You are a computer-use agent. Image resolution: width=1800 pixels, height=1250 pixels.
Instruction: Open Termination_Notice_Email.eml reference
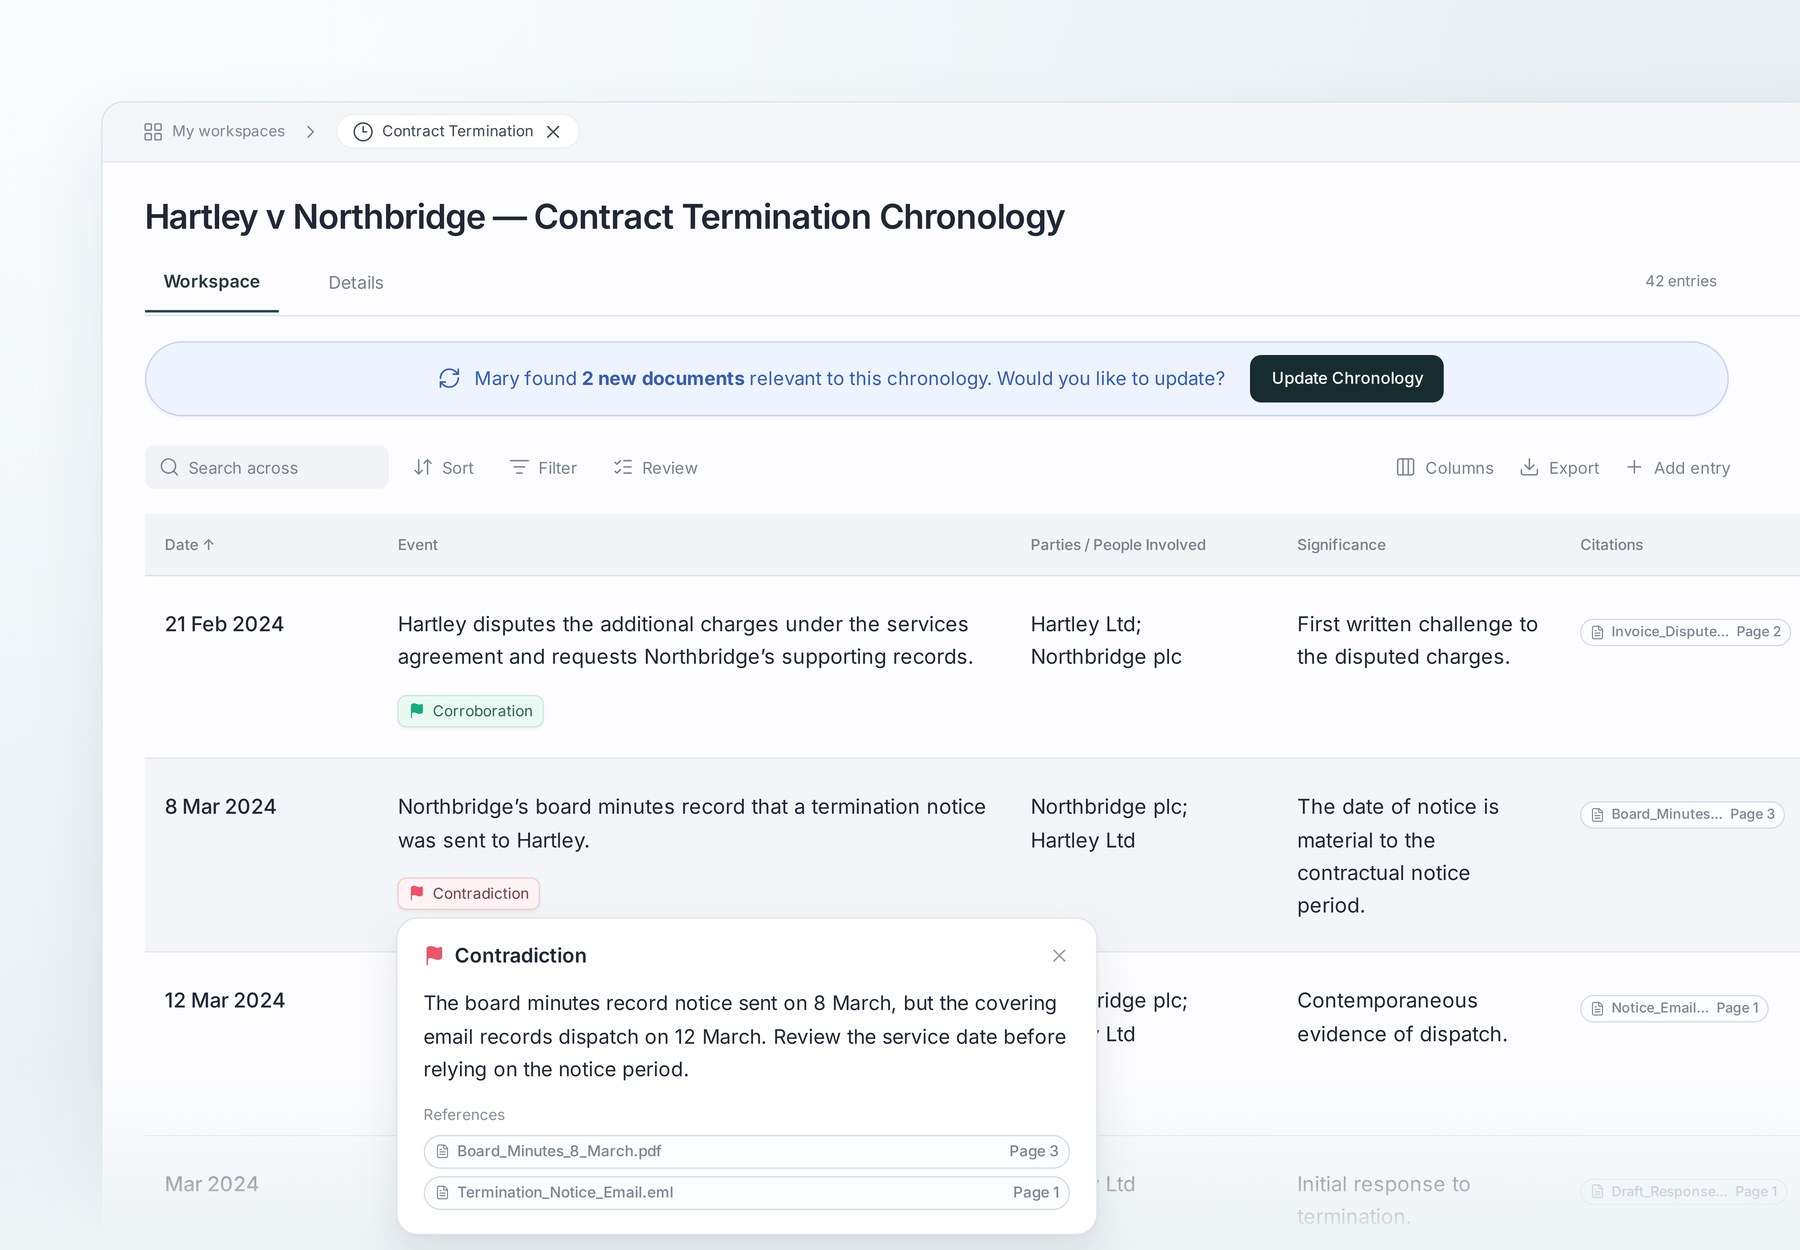point(746,1192)
